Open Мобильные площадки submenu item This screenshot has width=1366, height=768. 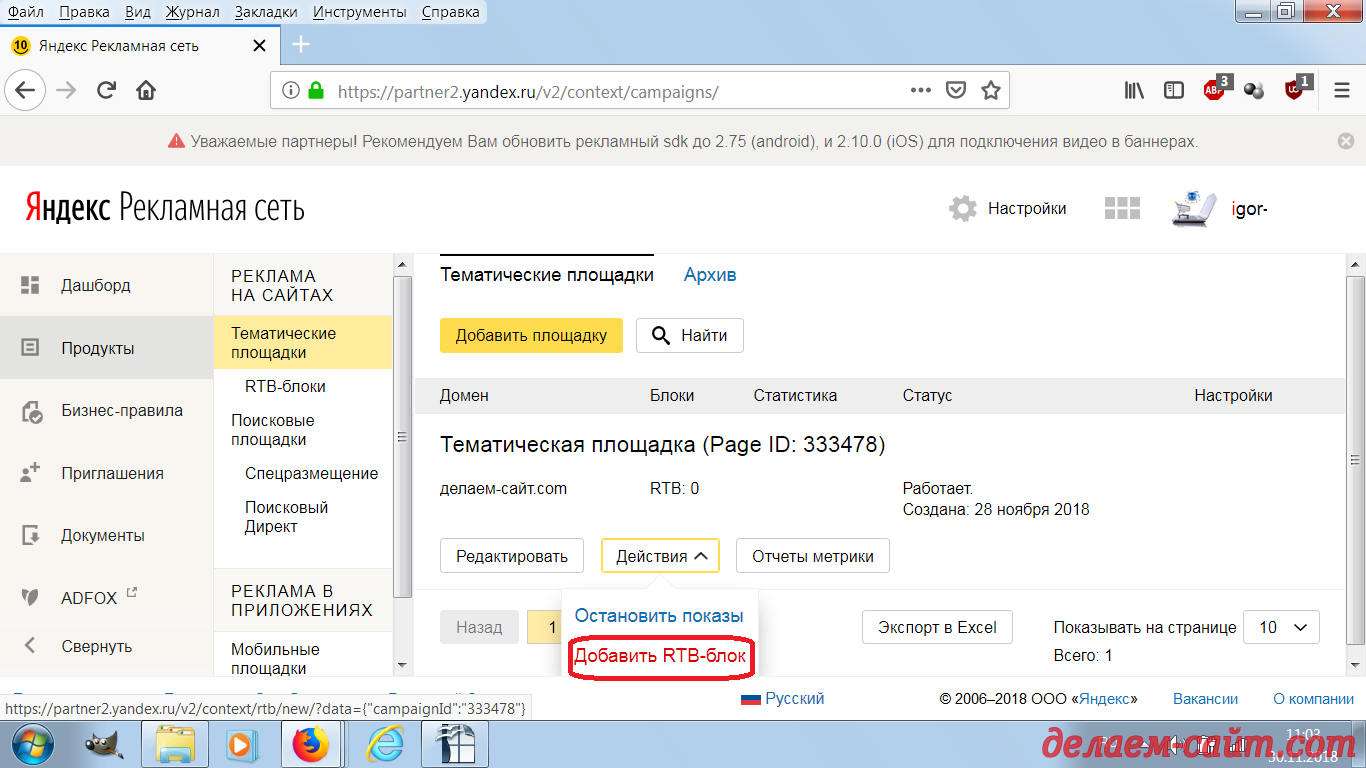click(275, 659)
